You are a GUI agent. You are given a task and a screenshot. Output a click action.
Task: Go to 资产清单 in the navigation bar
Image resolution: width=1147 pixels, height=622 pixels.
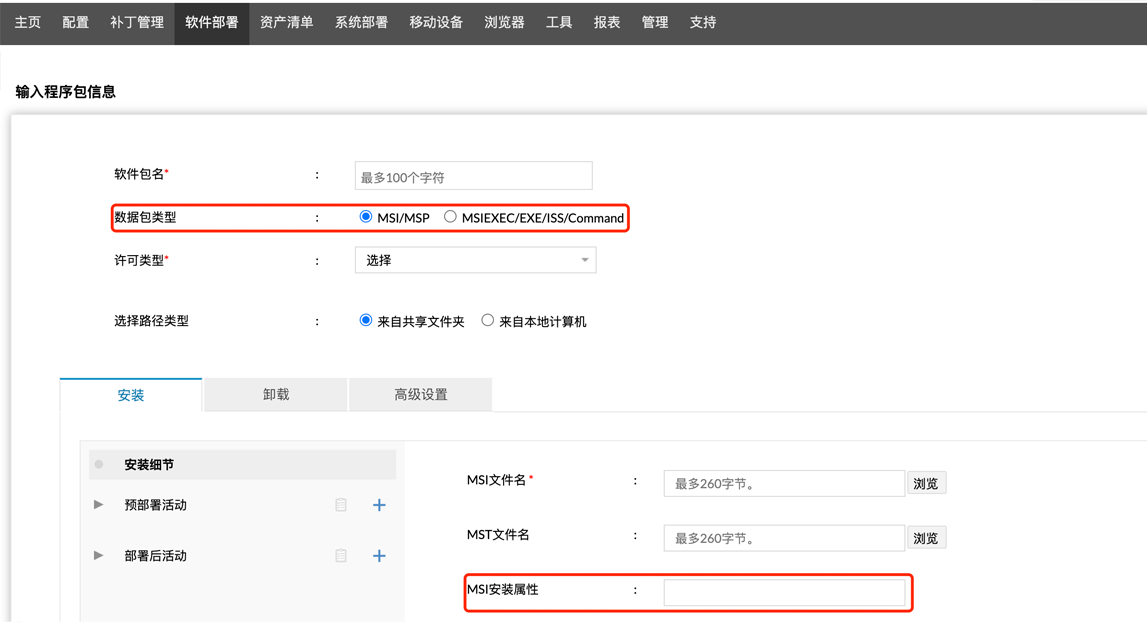pyautogui.click(x=286, y=22)
